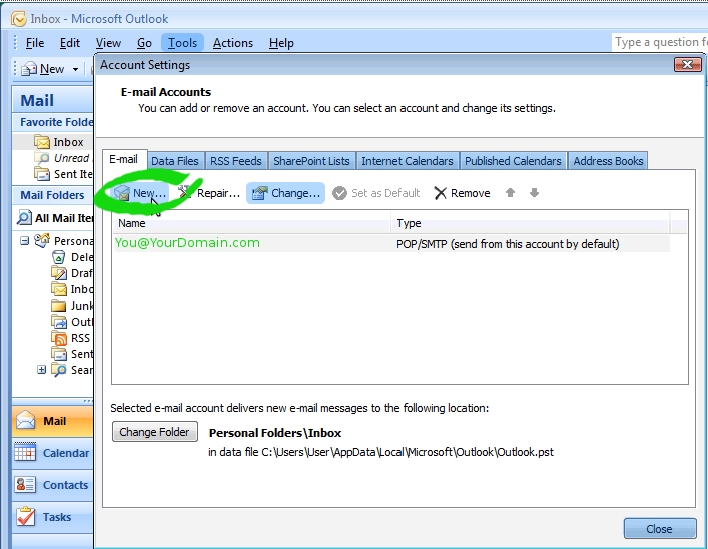Select the Personal Folders icon
This screenshot has width=708, height=549.
pos(42,240)
